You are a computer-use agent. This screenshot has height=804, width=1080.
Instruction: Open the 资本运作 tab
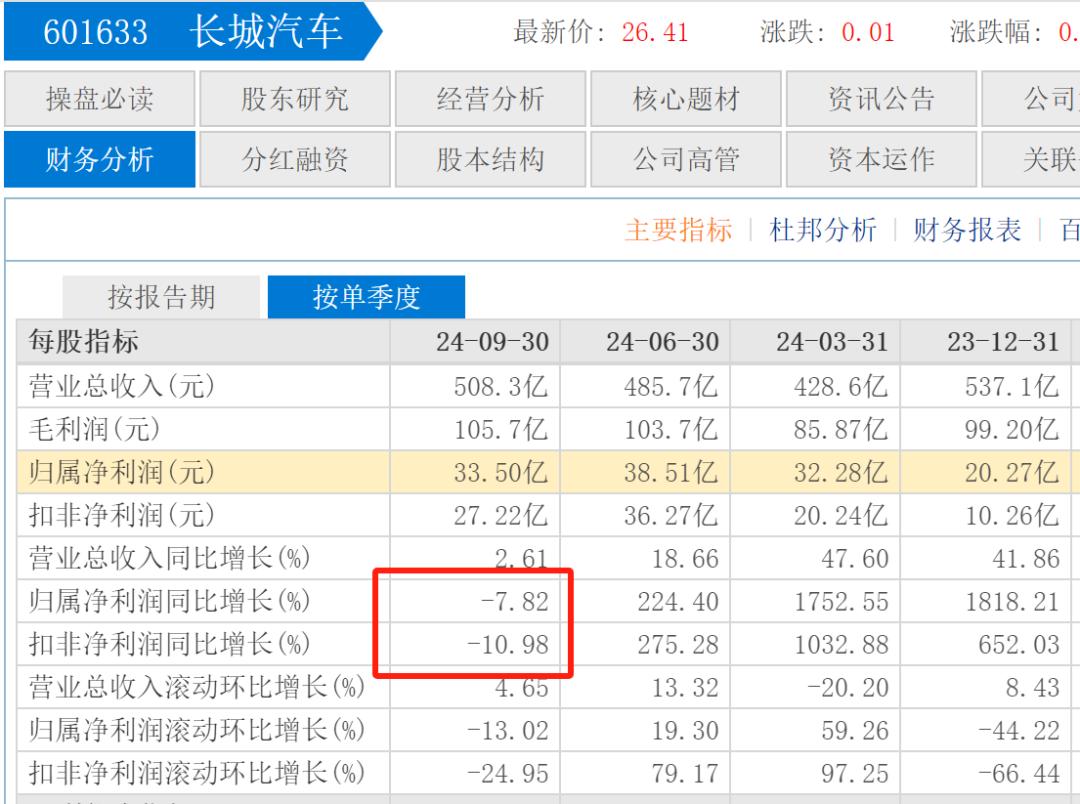pyautogui.click(x=881, y=159)
